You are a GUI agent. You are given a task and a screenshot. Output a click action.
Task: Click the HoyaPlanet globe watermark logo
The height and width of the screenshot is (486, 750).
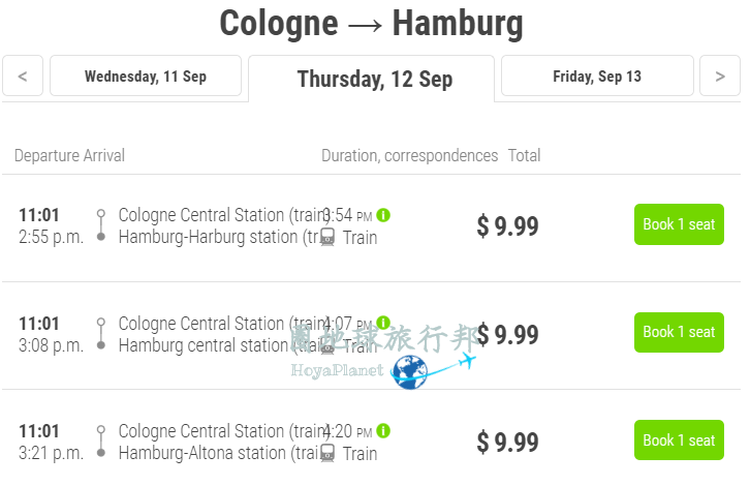click(x=409, y=372)
